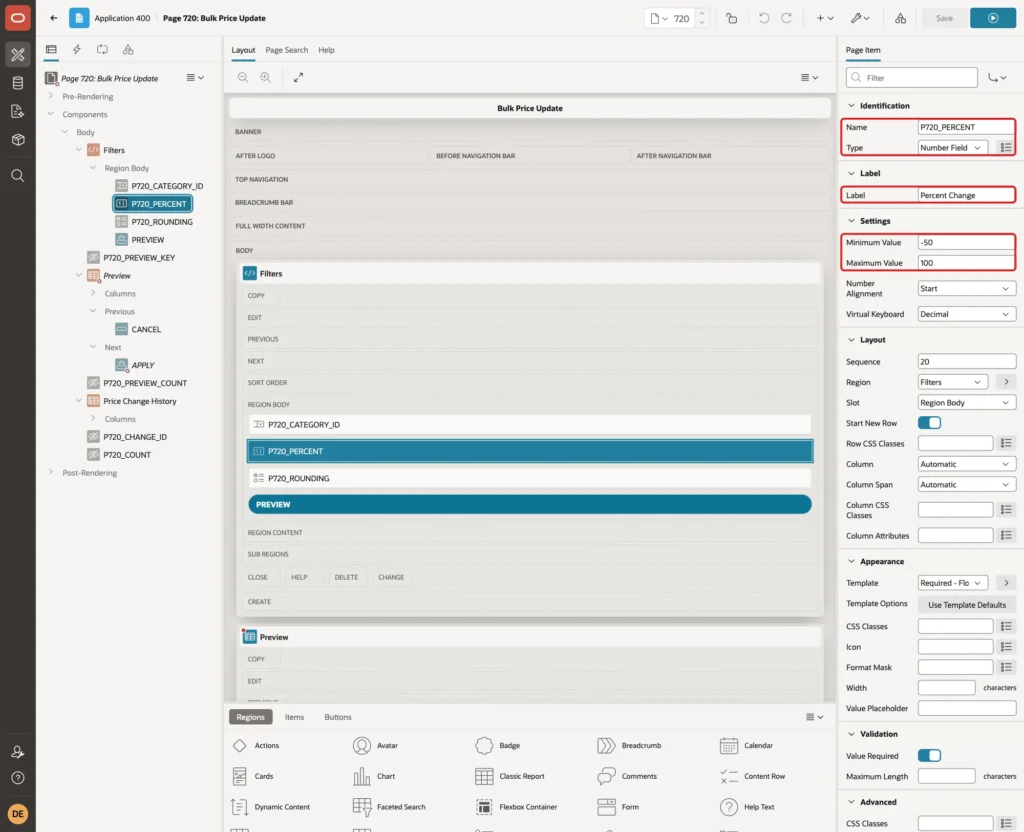Image resolution: width=1024 pixels, height=832 pixels.
Task: Click the Filter properties search field
Action: point(911,78)
